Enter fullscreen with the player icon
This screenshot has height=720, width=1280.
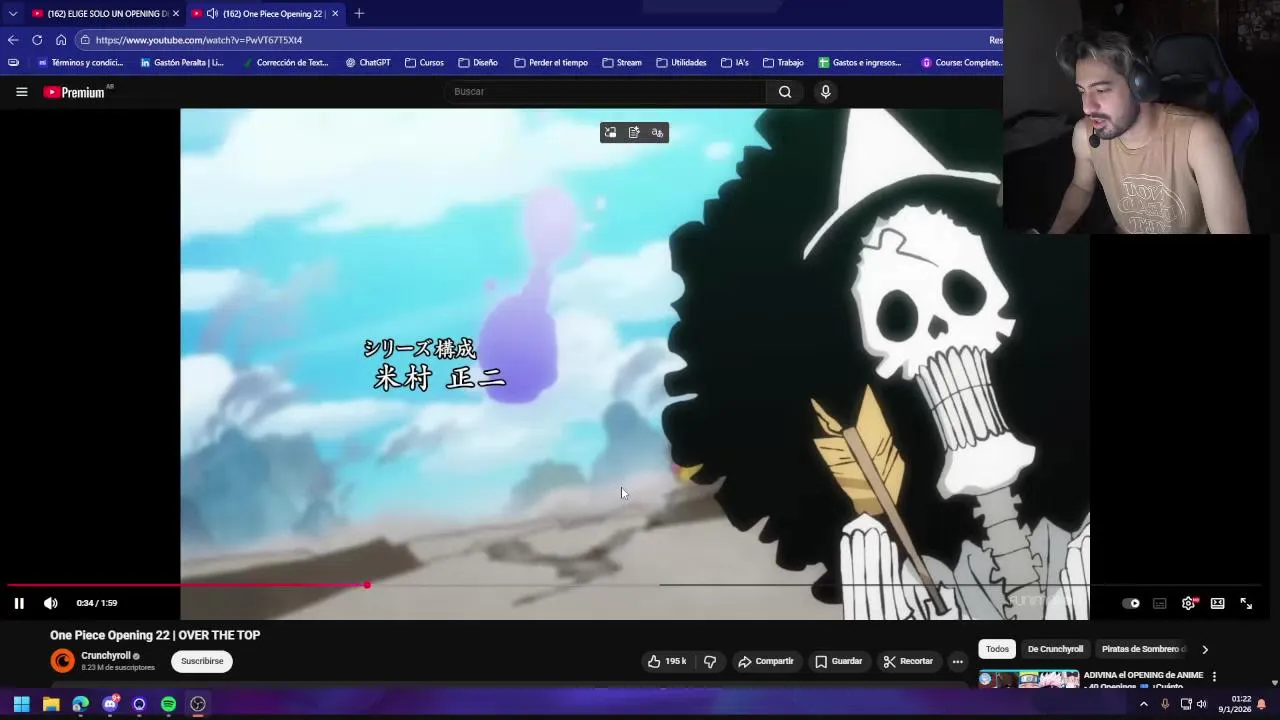pyautogui.click(x=1246, y=603)
